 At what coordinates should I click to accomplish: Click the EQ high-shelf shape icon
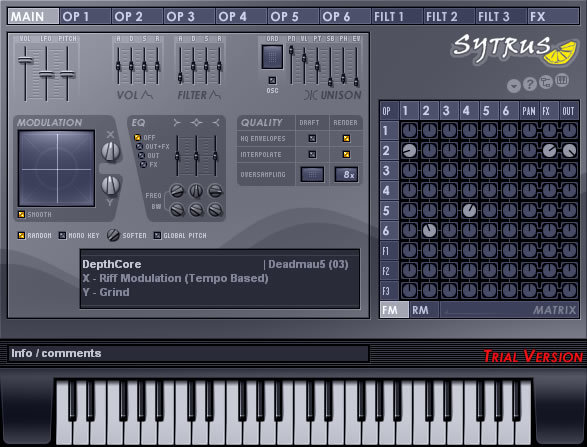216,122
